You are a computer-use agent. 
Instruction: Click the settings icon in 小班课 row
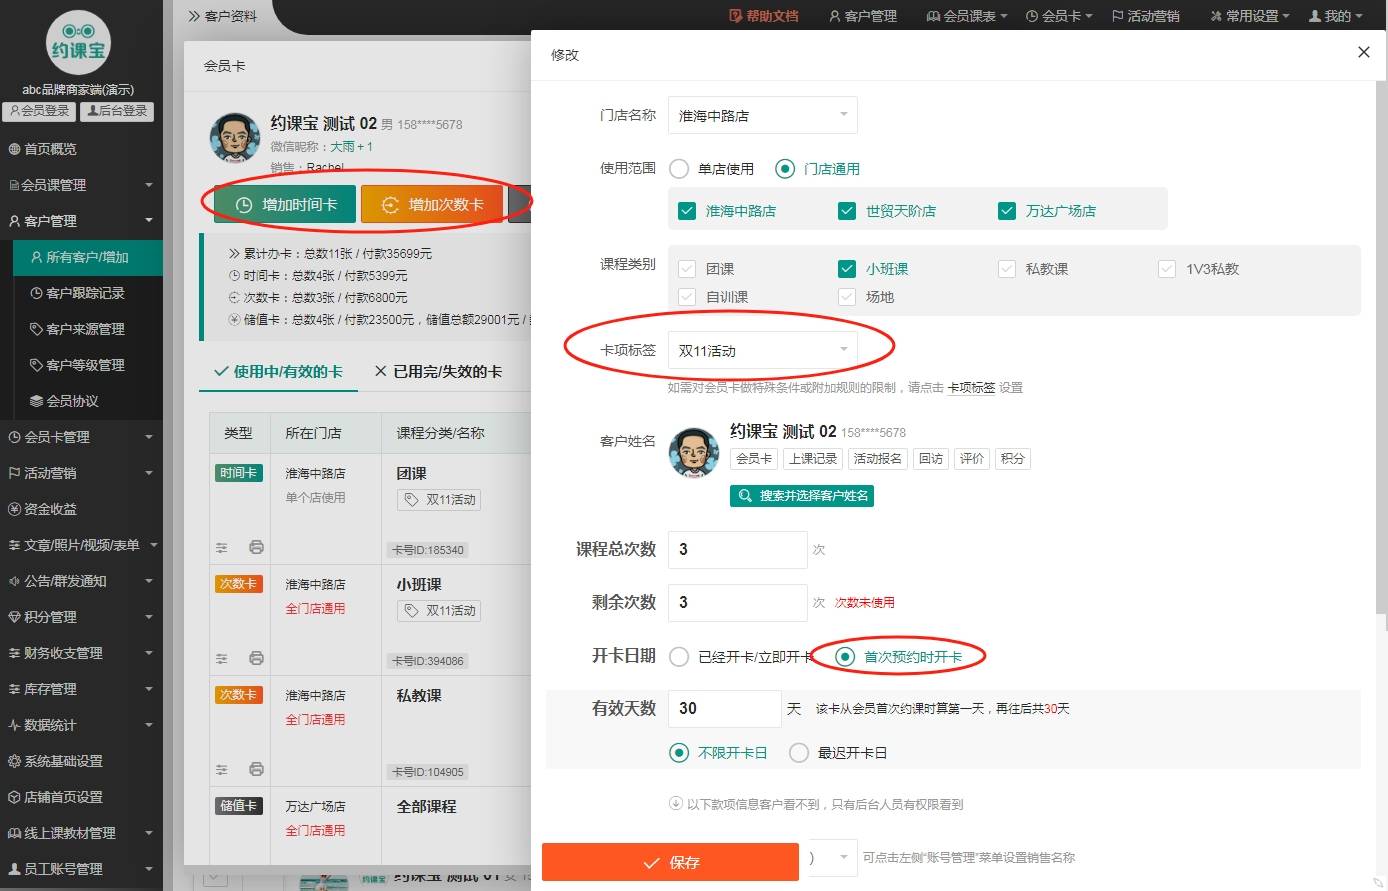pyautogui.click(x=222, y=658)
